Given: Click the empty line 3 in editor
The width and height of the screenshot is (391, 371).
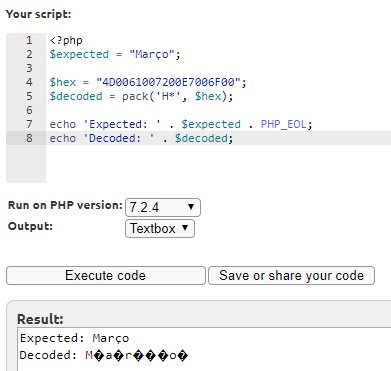Looking at the screenshot, I should pyautogui.click(x=218, y=68).
